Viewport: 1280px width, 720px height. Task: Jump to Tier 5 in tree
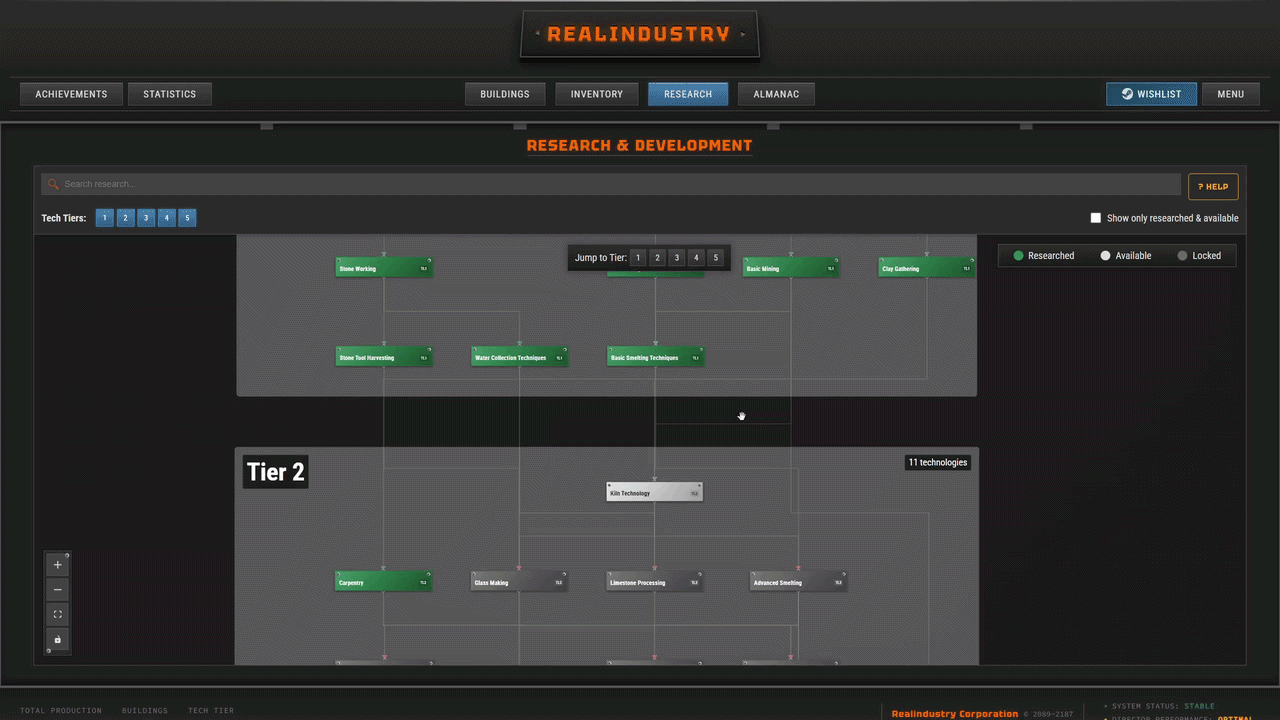coord(715,258)
